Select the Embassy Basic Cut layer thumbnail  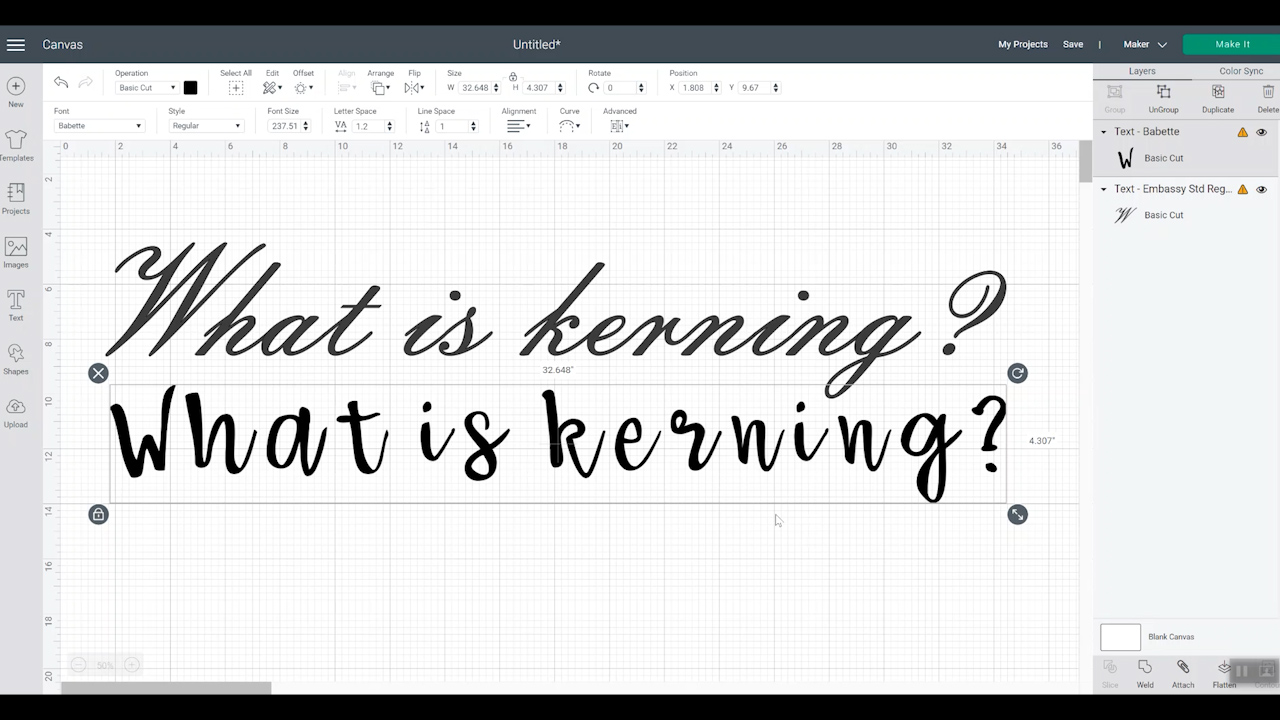[1126, 215]
